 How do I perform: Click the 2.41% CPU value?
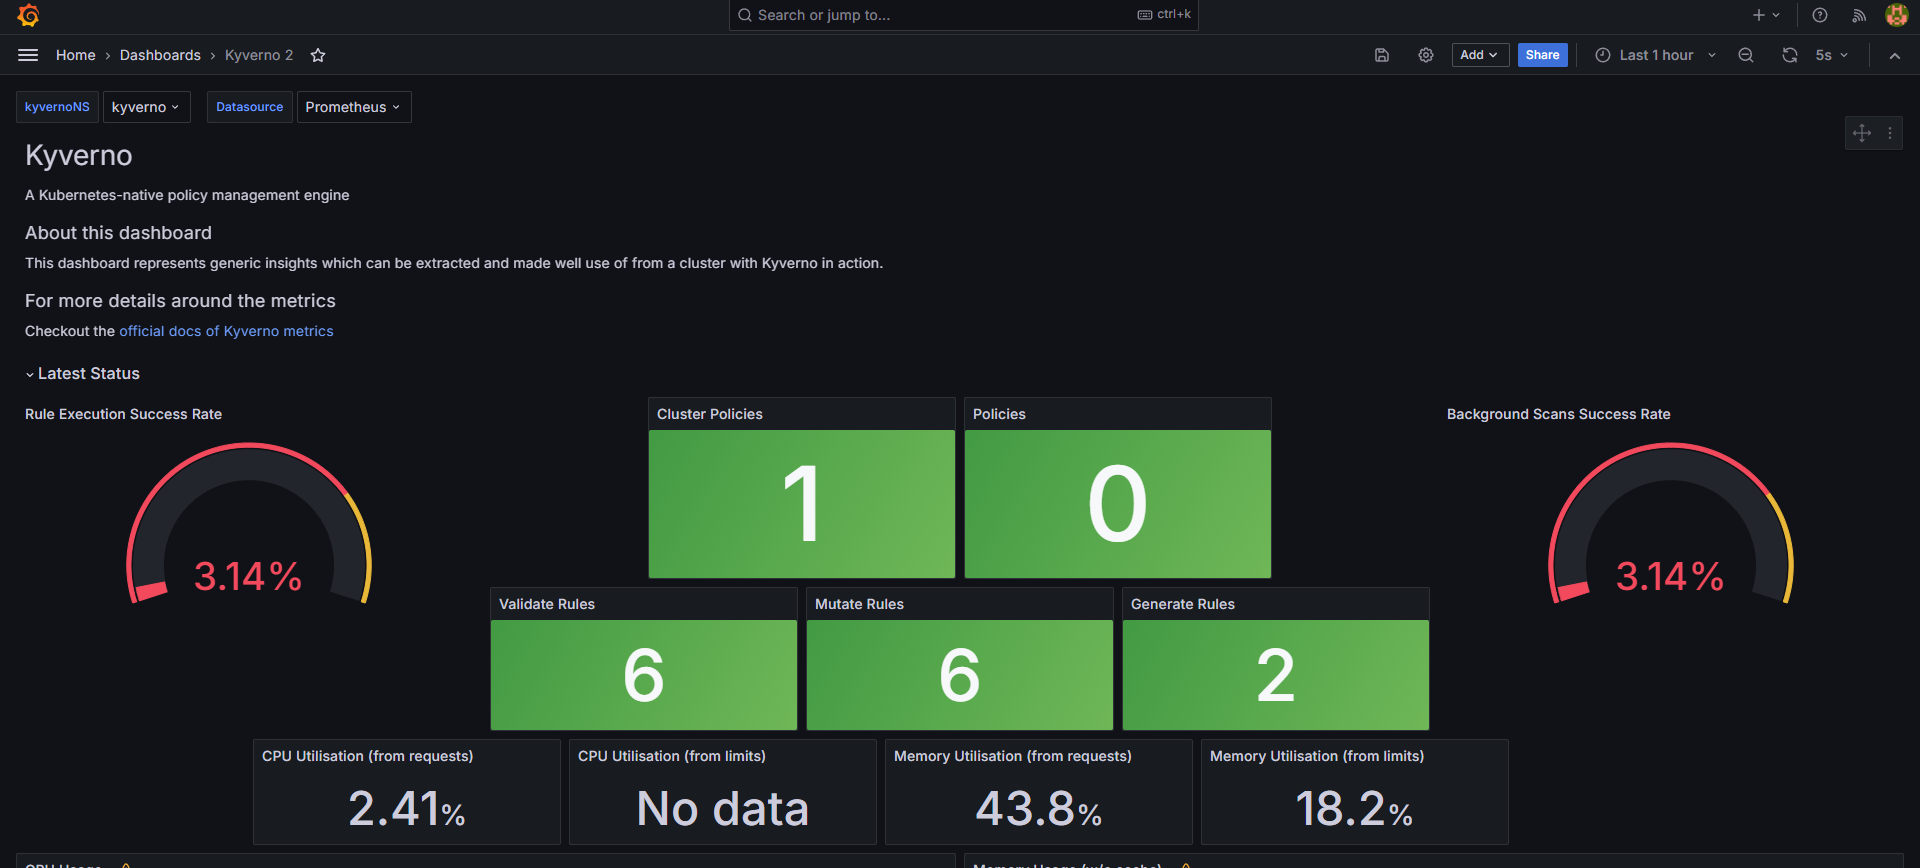pyautogui.click(x=407, y=808)
